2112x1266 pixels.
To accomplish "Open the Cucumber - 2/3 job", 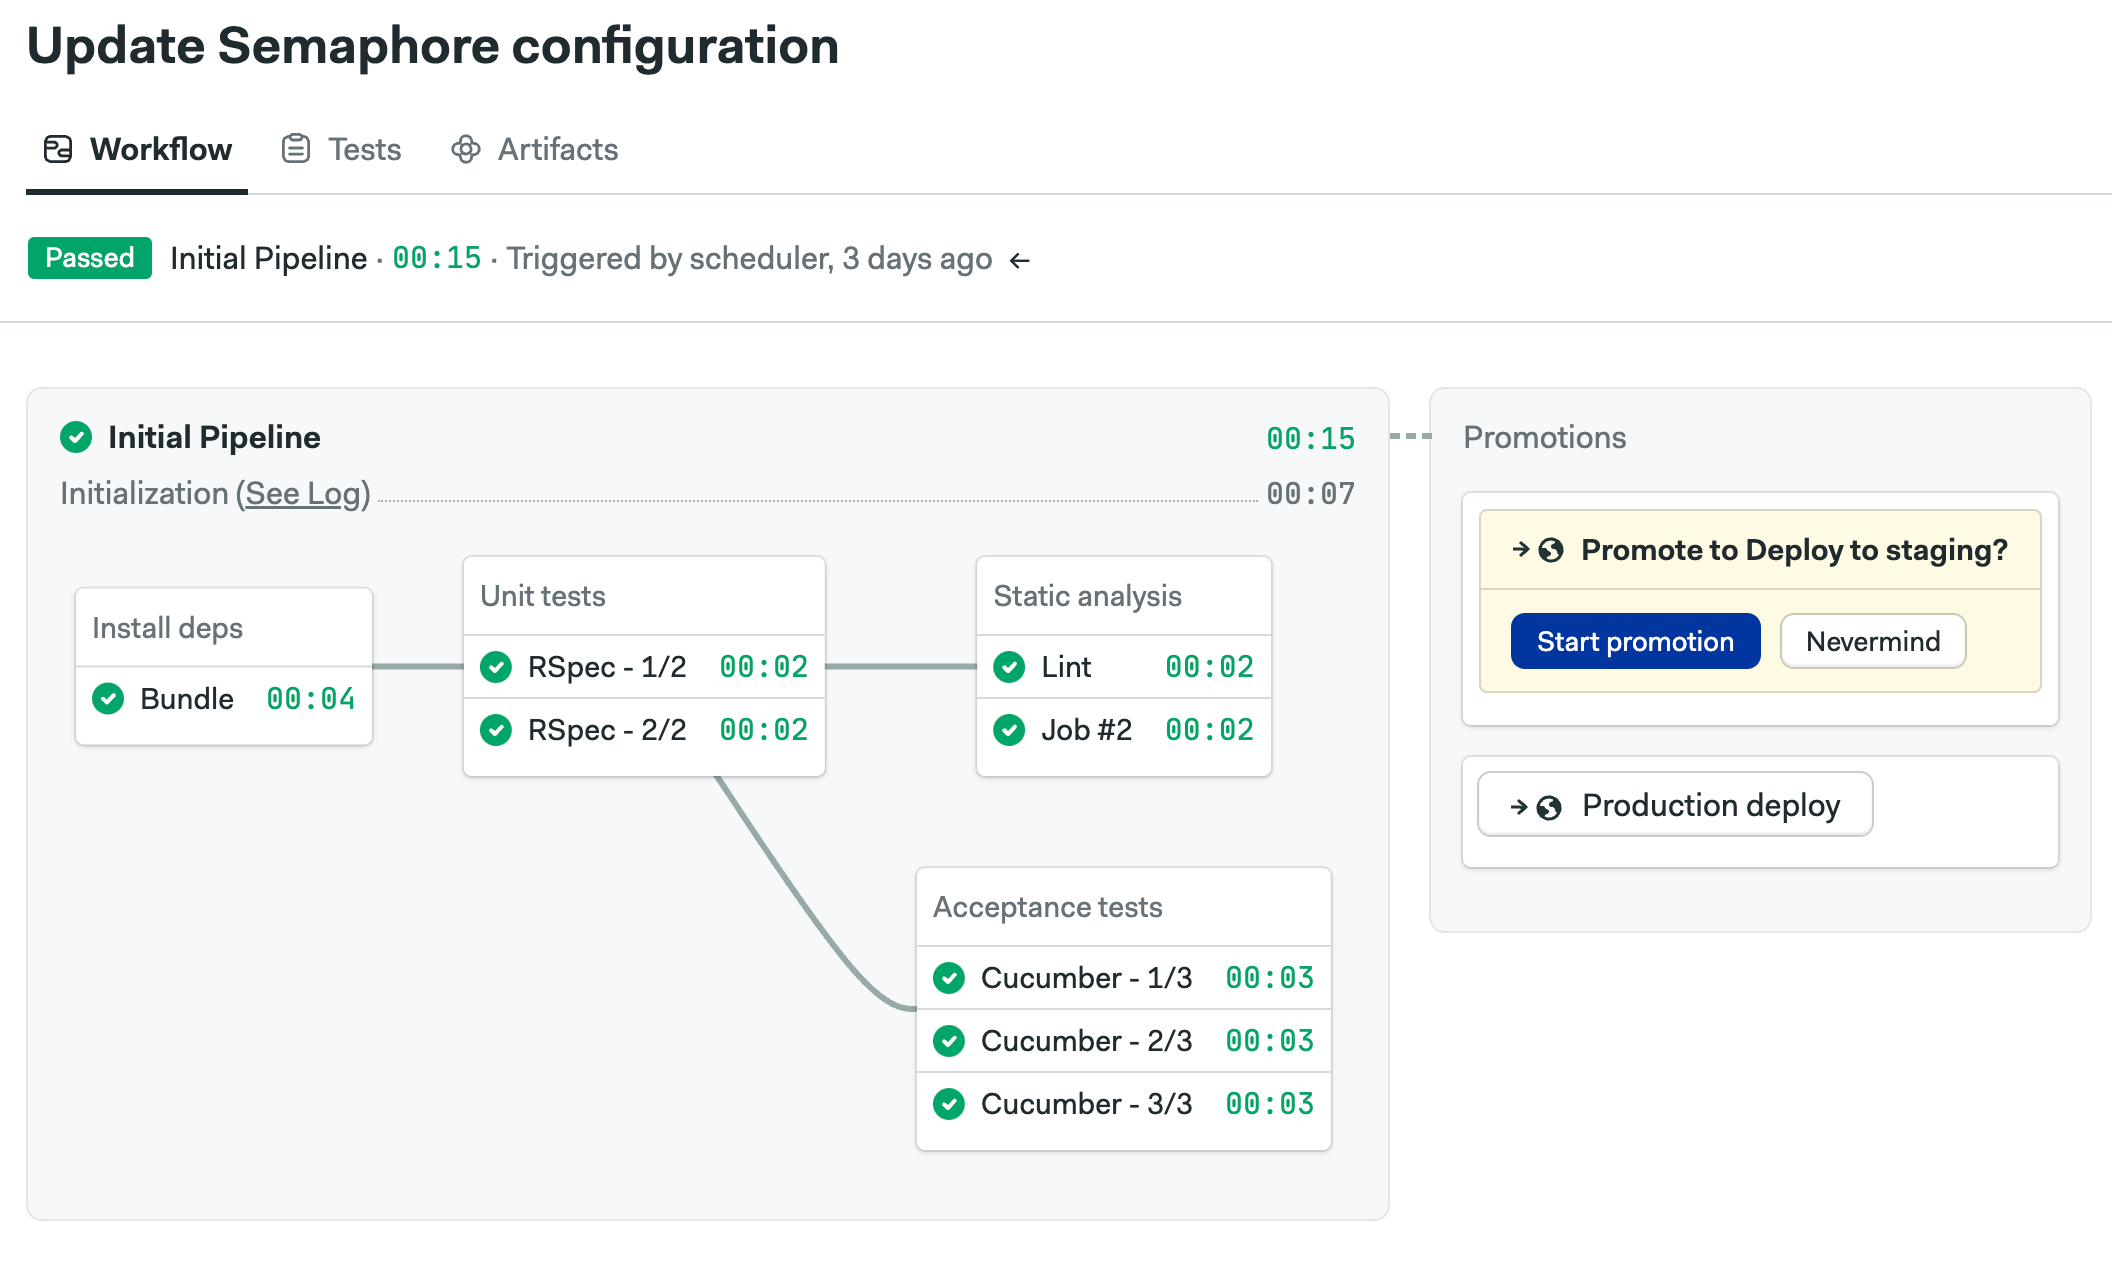I will pyautogui.click(x=1086, y=1041).
